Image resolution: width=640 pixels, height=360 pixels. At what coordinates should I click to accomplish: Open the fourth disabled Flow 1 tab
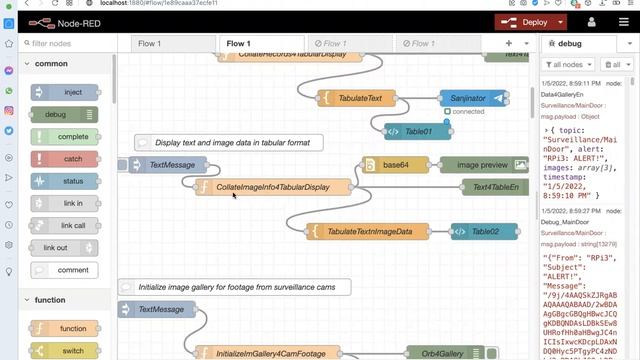(x=438, y=43)
